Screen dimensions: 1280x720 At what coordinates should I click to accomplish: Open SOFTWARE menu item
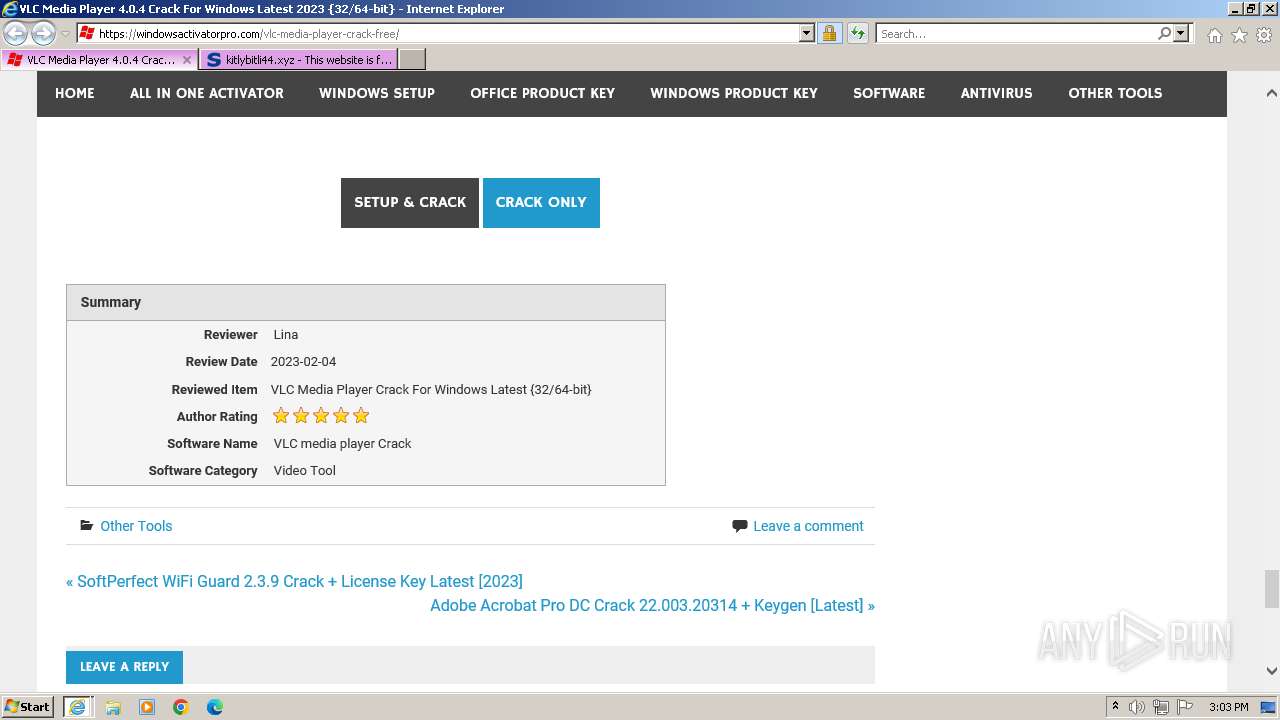coord(889,93)
